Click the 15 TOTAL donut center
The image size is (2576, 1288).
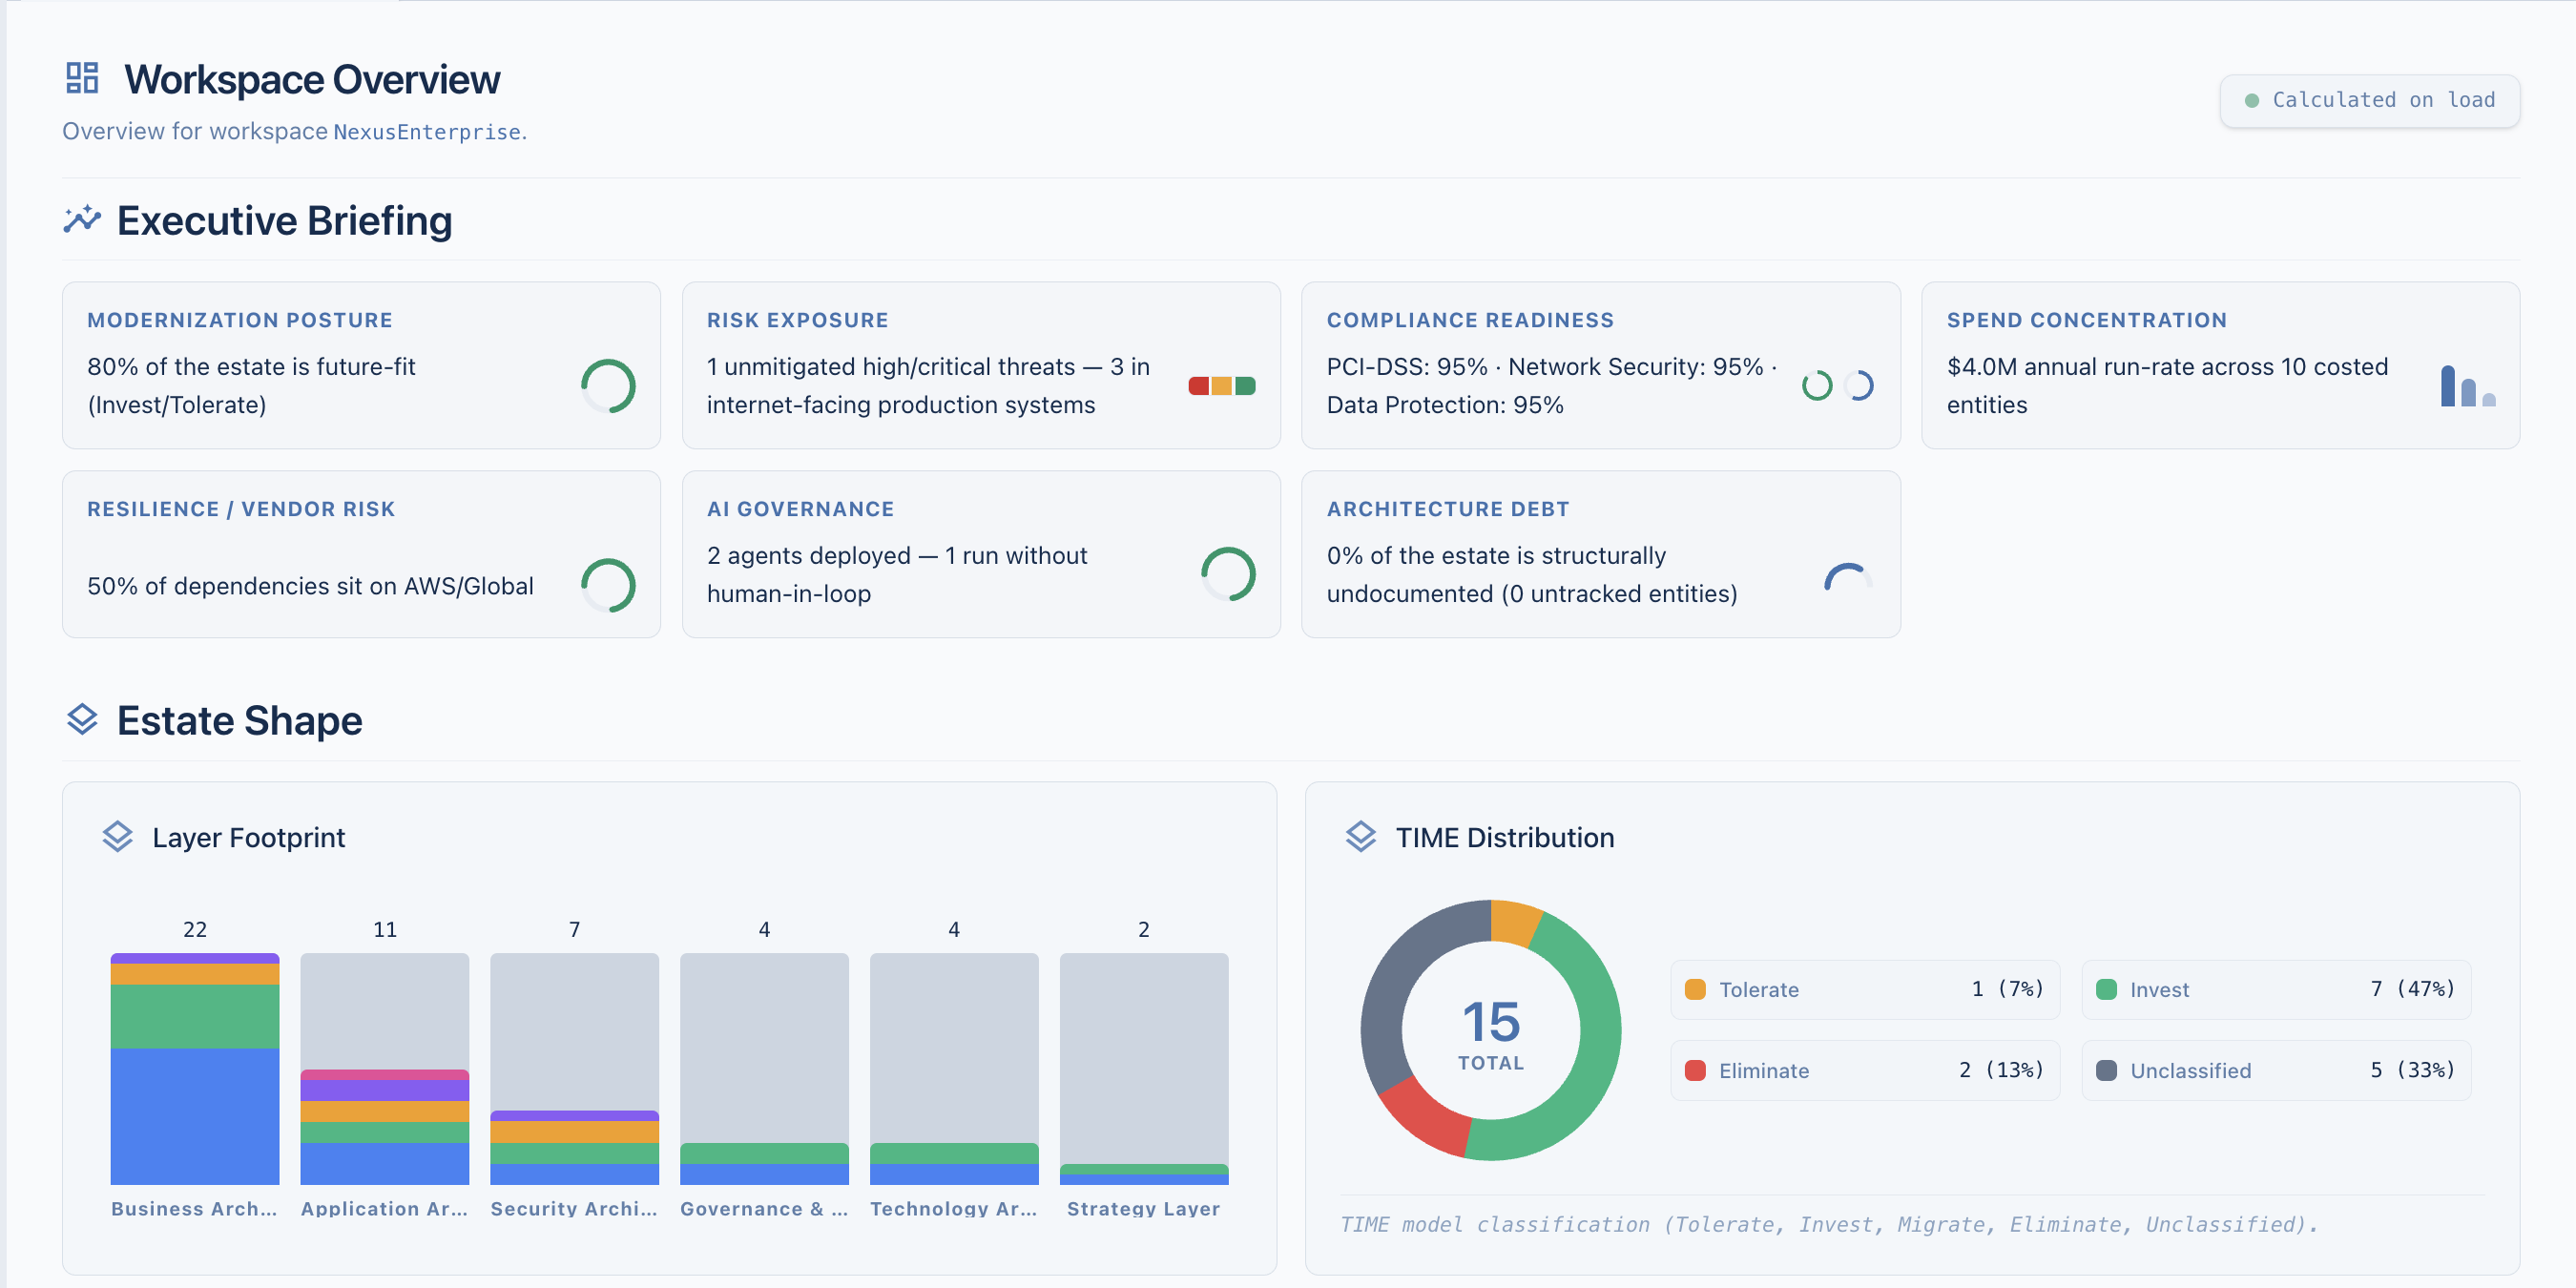1491,1034
